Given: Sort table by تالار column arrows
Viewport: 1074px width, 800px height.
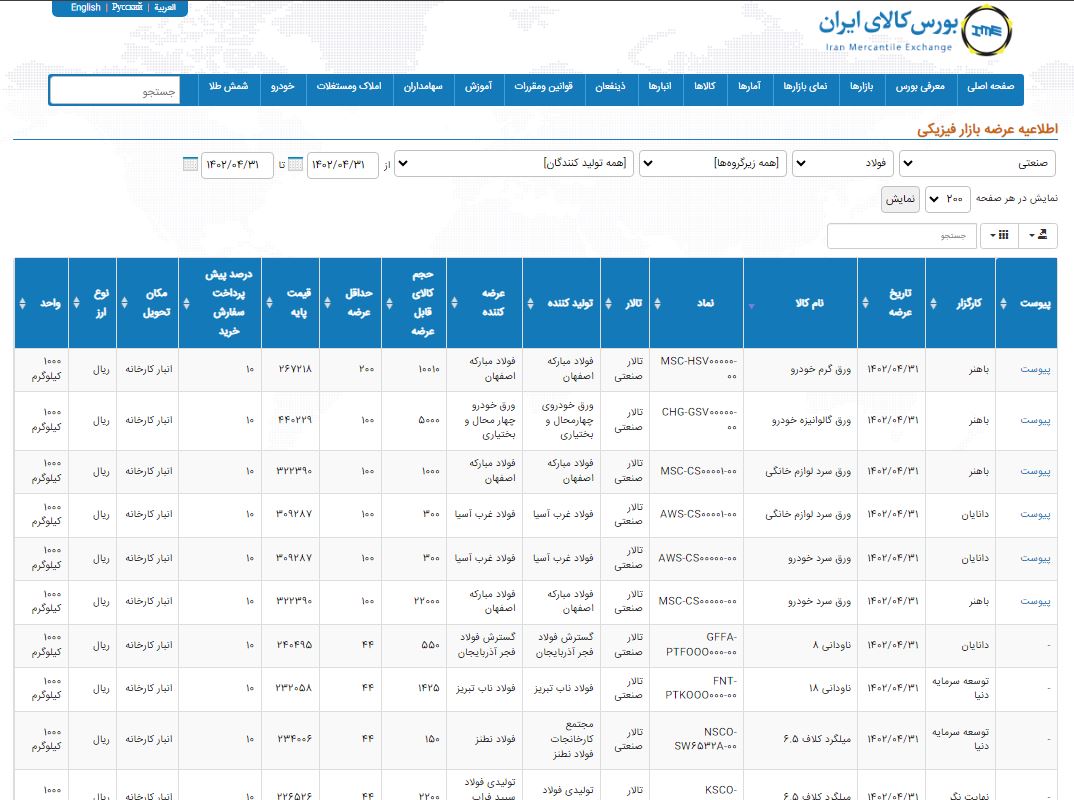Looking at the screenshot, I should pos(608,303).
